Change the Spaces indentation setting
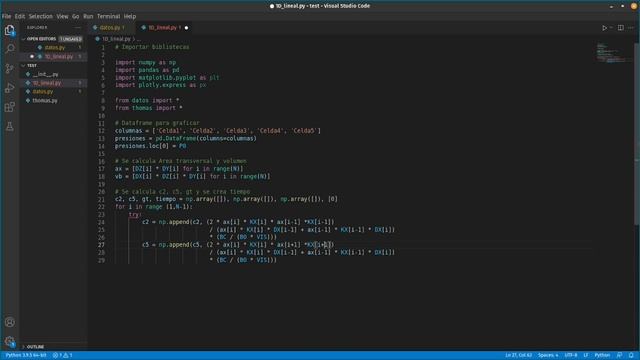Viewport: 640px width, 360px height. tap(548, 355)
